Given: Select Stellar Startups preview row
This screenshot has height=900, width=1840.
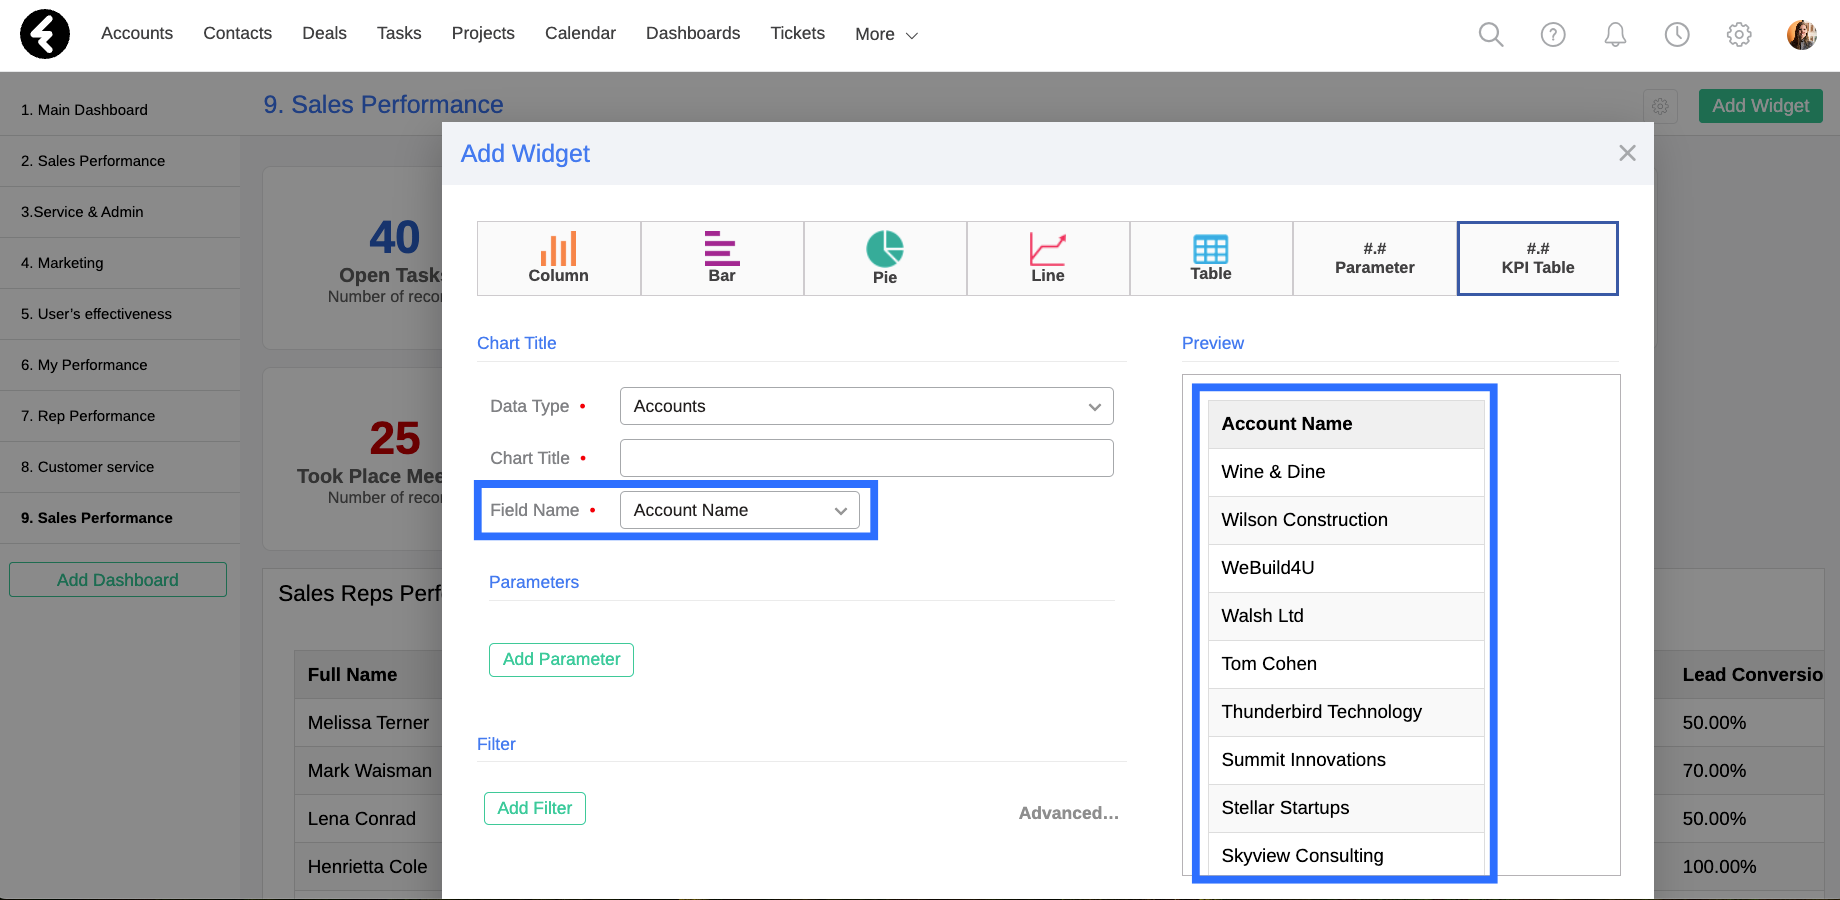Looking at the screenshot, I should tap(1346, 808).
